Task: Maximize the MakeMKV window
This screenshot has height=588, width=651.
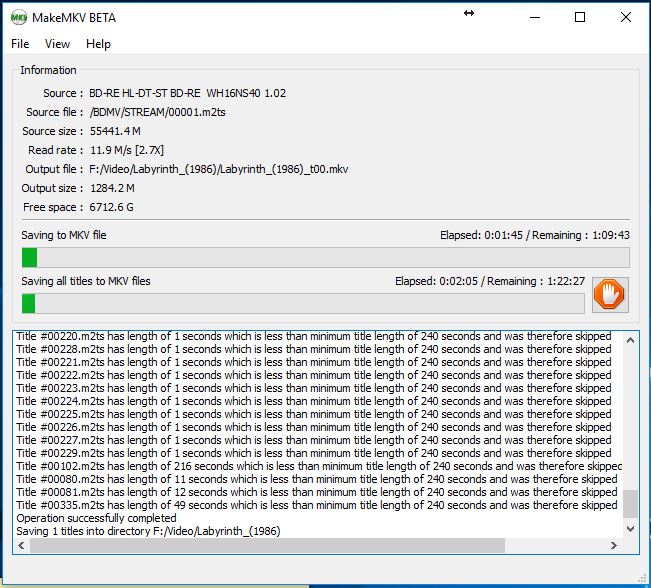Action: point(580,17)
